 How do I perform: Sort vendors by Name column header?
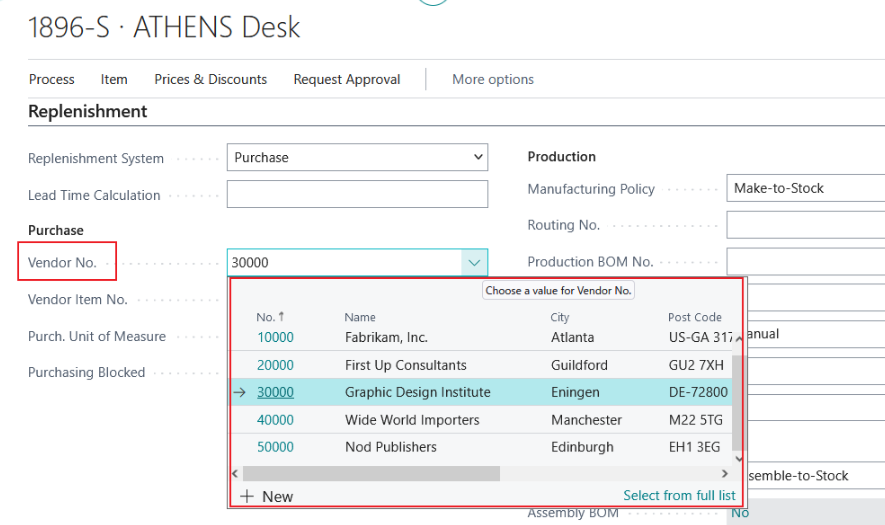pos(360,317)
